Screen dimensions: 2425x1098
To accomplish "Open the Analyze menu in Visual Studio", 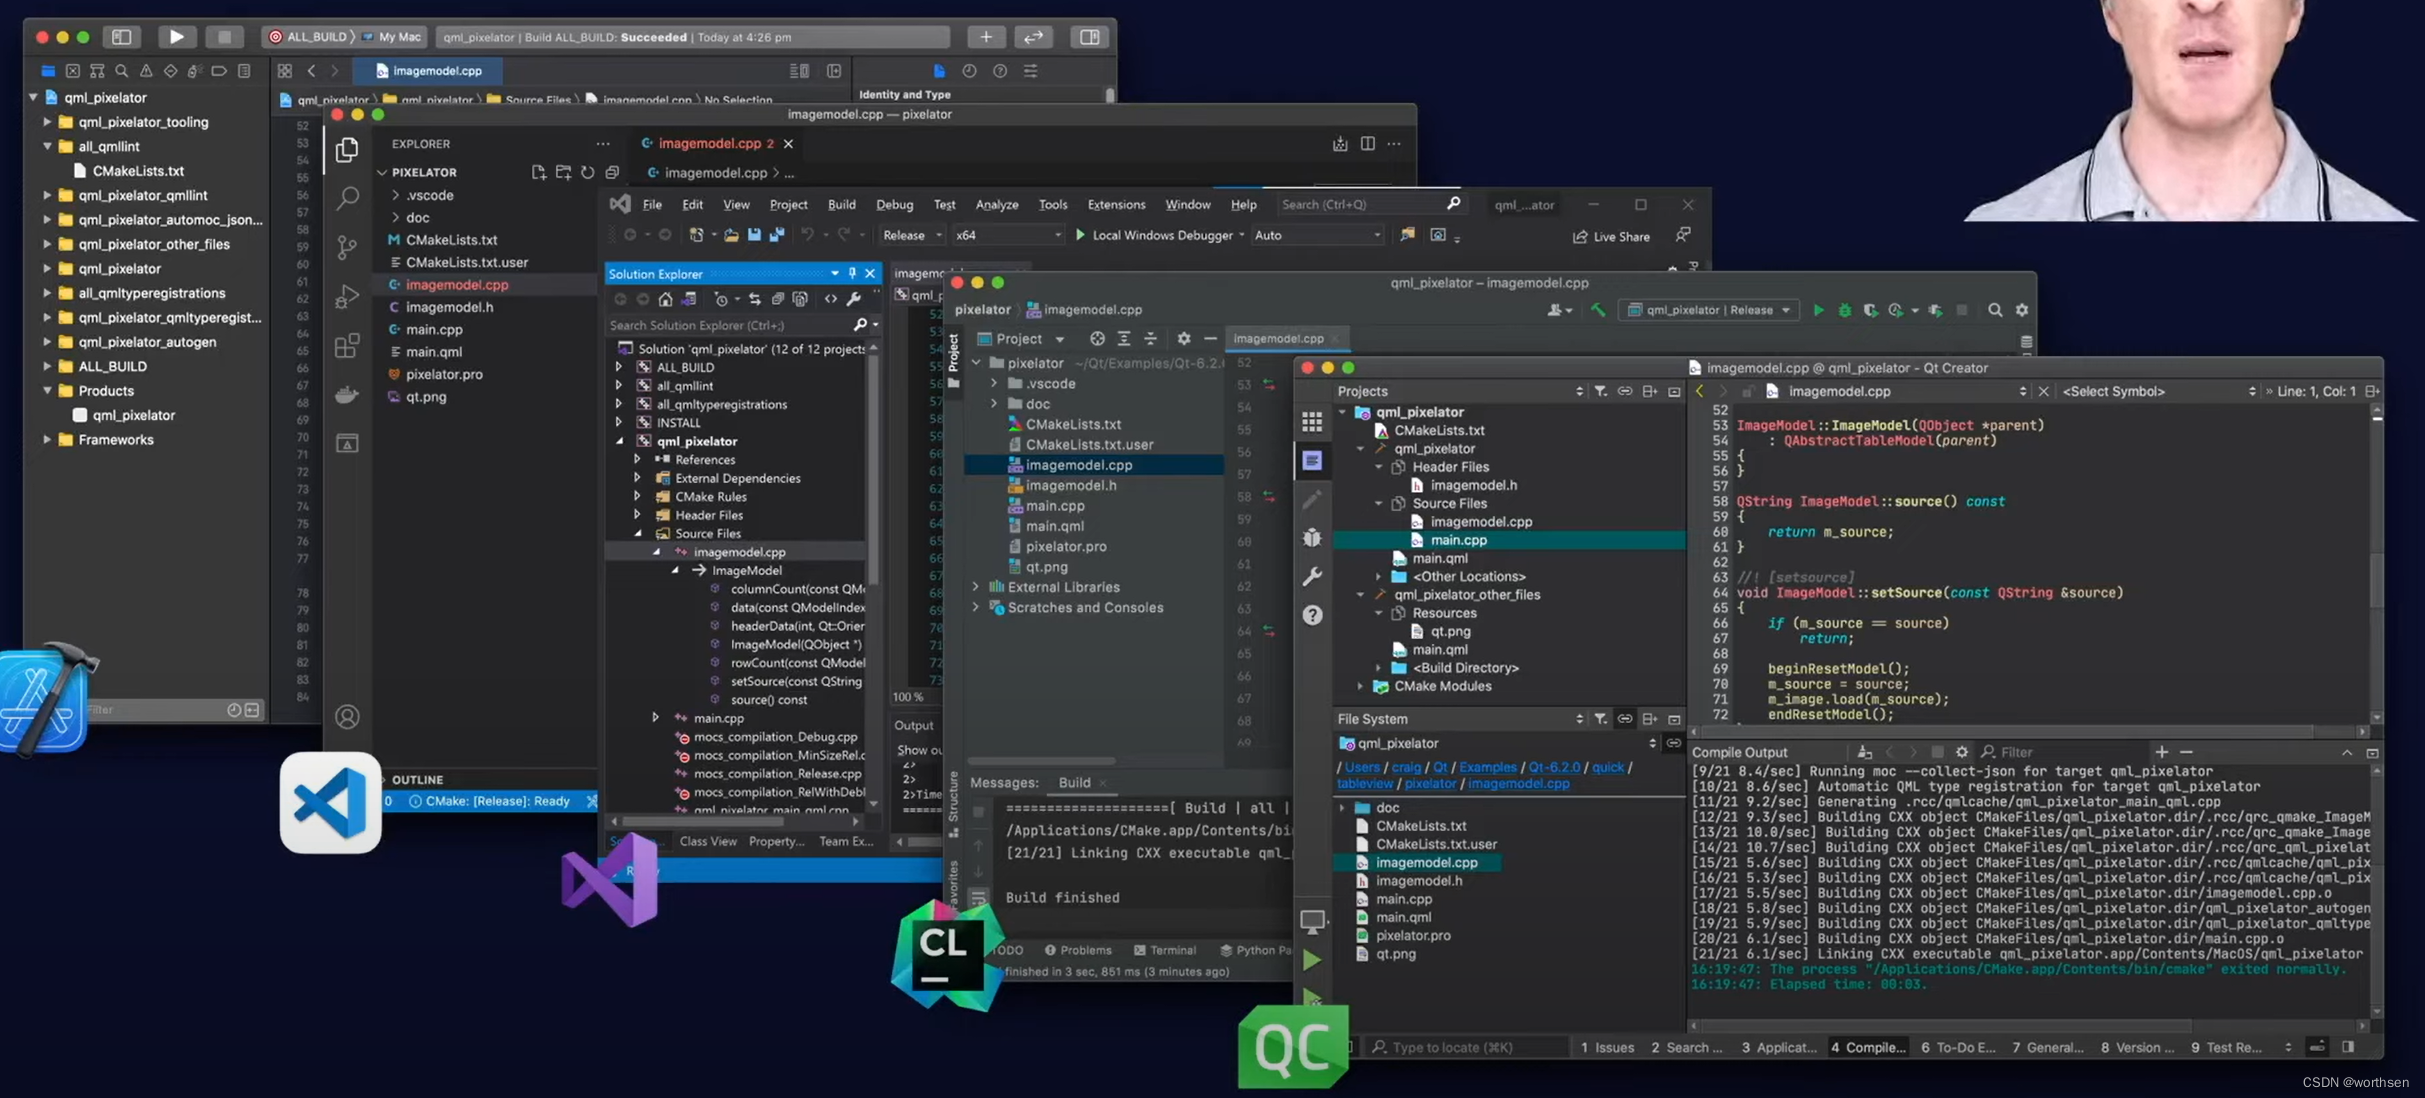I will [x=996, y=204].
